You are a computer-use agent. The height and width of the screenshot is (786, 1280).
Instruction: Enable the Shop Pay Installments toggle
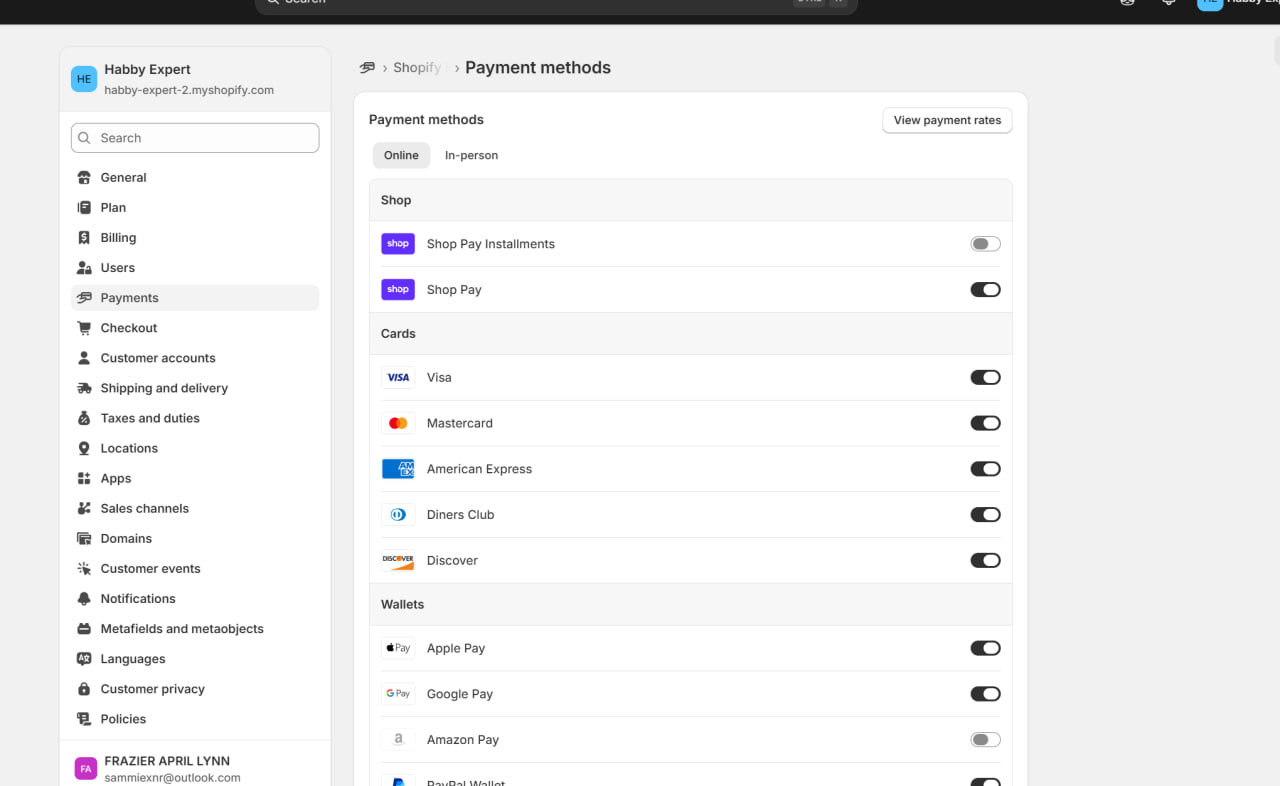985,244
